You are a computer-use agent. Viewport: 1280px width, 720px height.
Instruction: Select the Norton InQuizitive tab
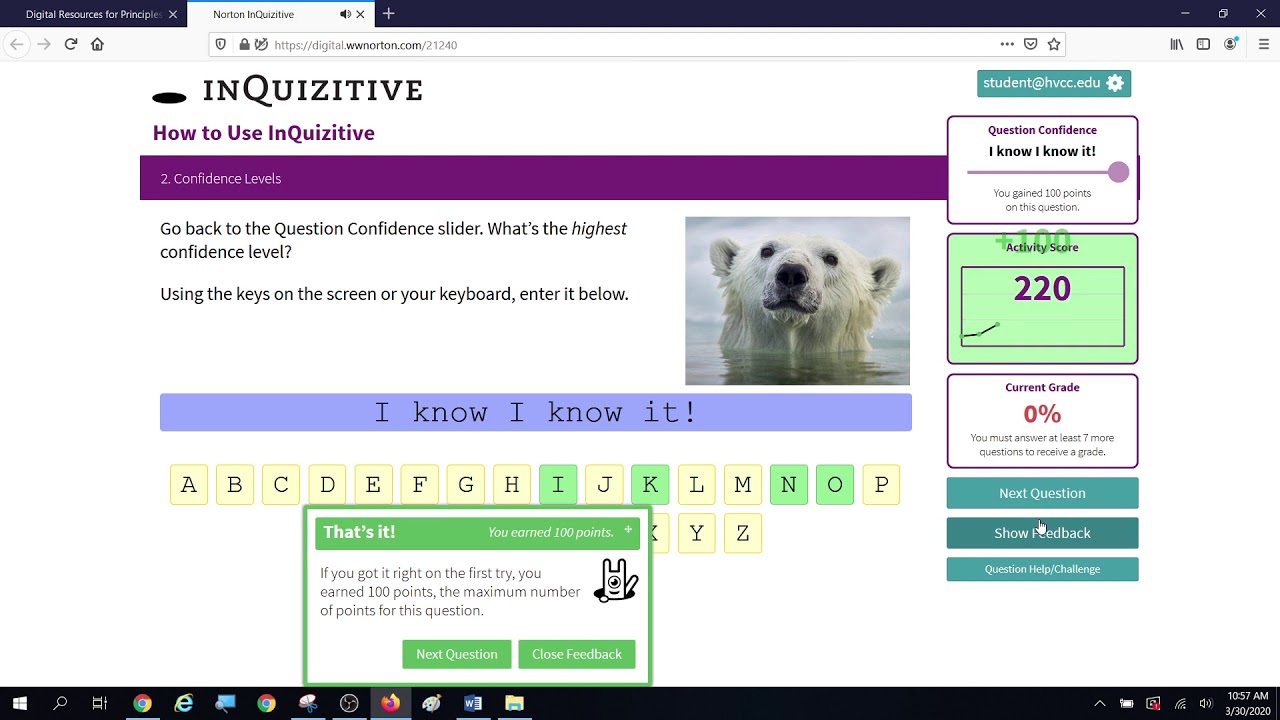280,14
